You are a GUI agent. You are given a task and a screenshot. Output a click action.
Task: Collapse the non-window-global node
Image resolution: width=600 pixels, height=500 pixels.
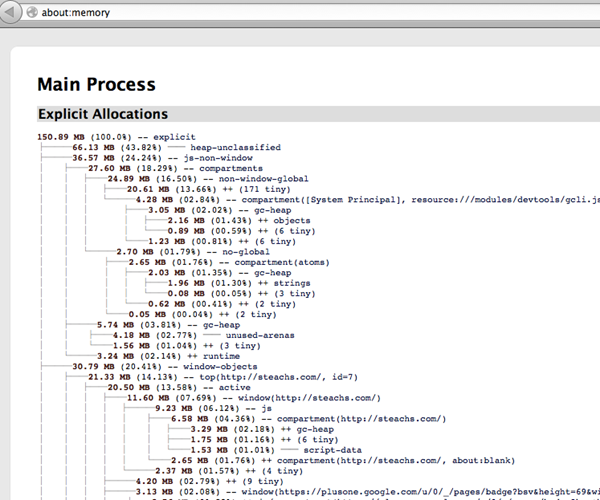tap(208, 179)
